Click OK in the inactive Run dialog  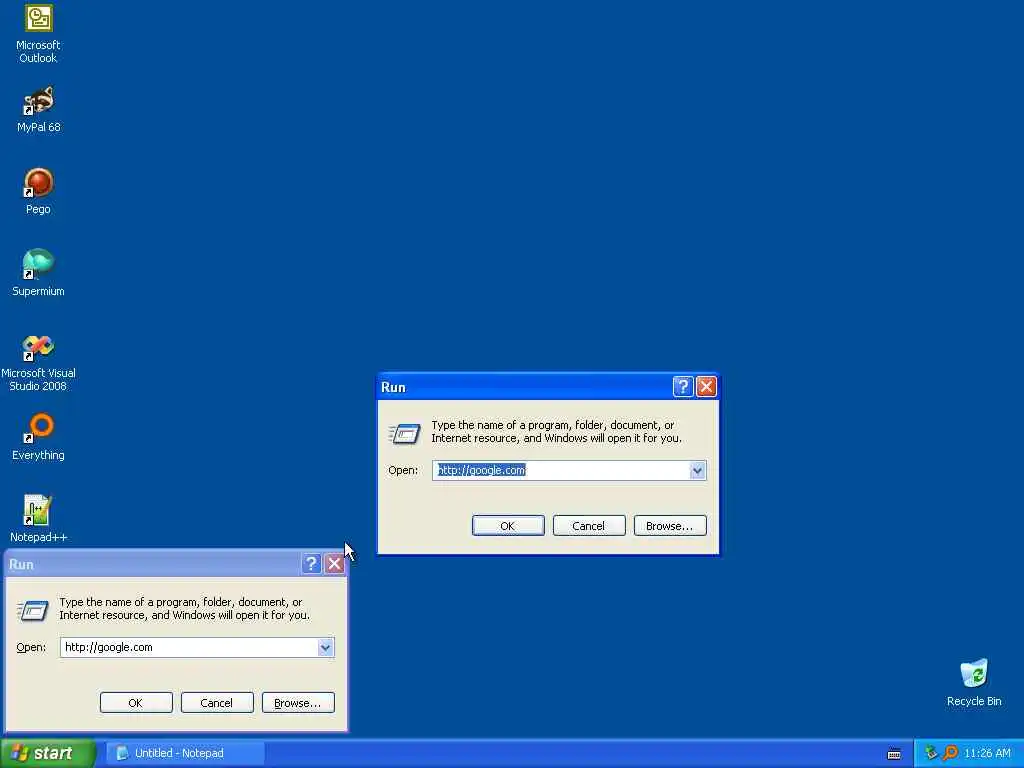[x=136, y=703]
